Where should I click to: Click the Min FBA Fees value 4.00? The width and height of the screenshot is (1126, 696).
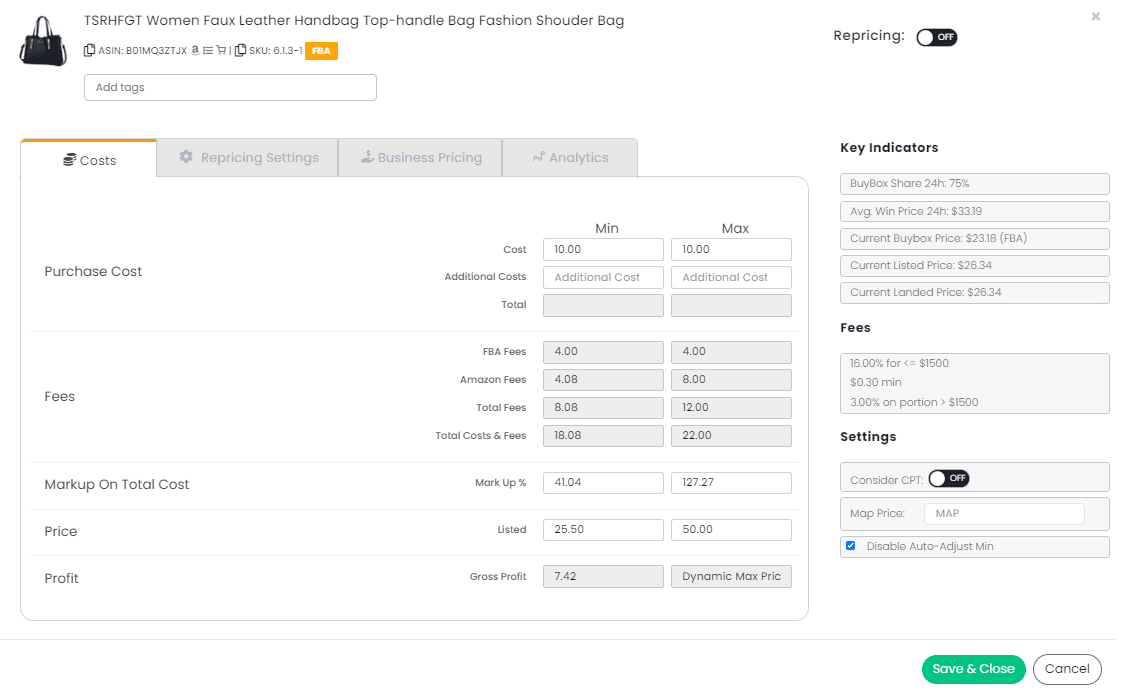[x=603, y=352]
